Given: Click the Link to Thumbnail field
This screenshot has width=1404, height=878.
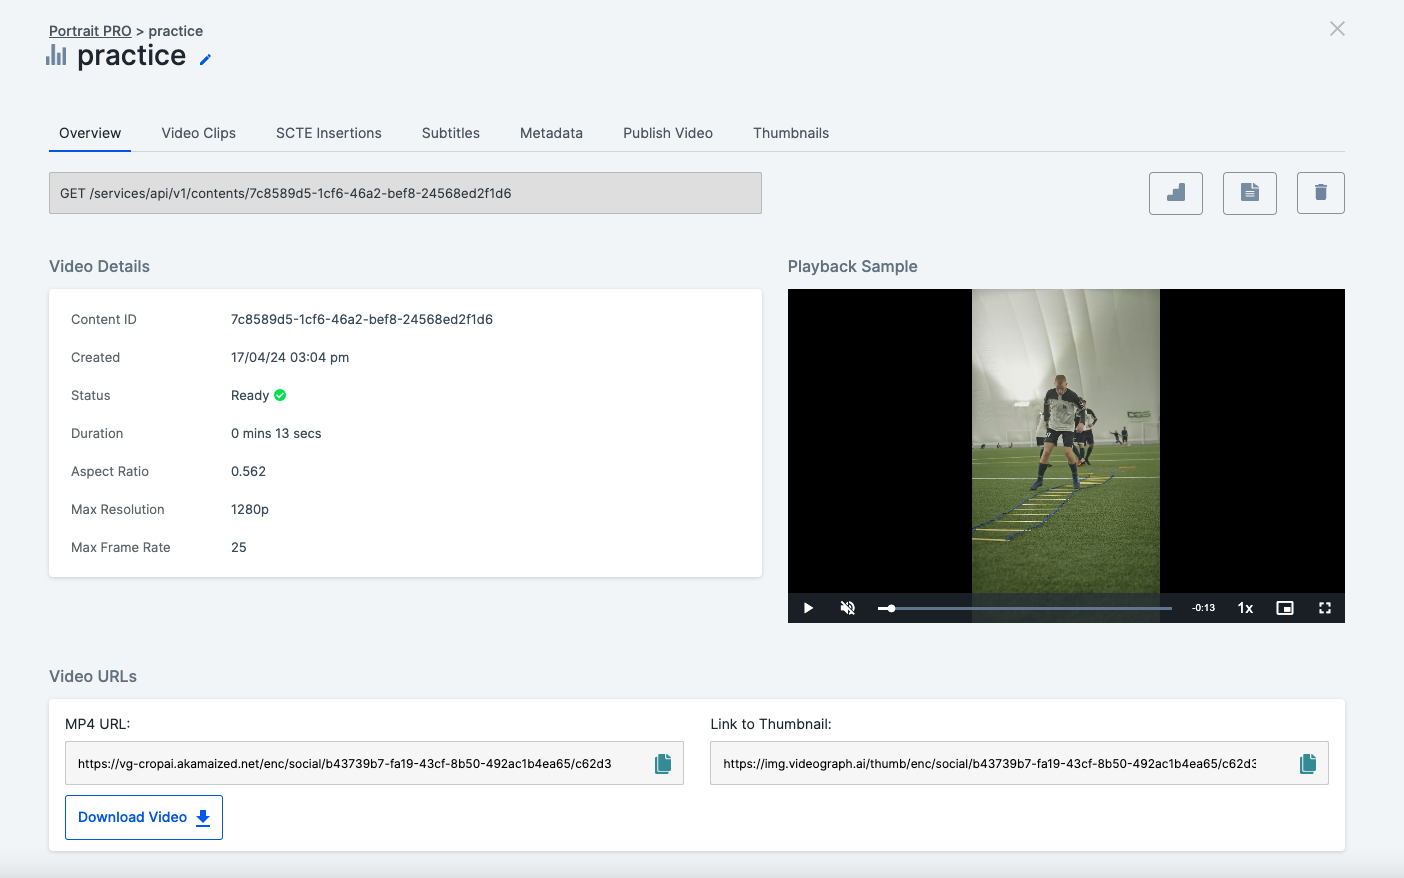Looking at the screenshot, I should [1019, 763].
